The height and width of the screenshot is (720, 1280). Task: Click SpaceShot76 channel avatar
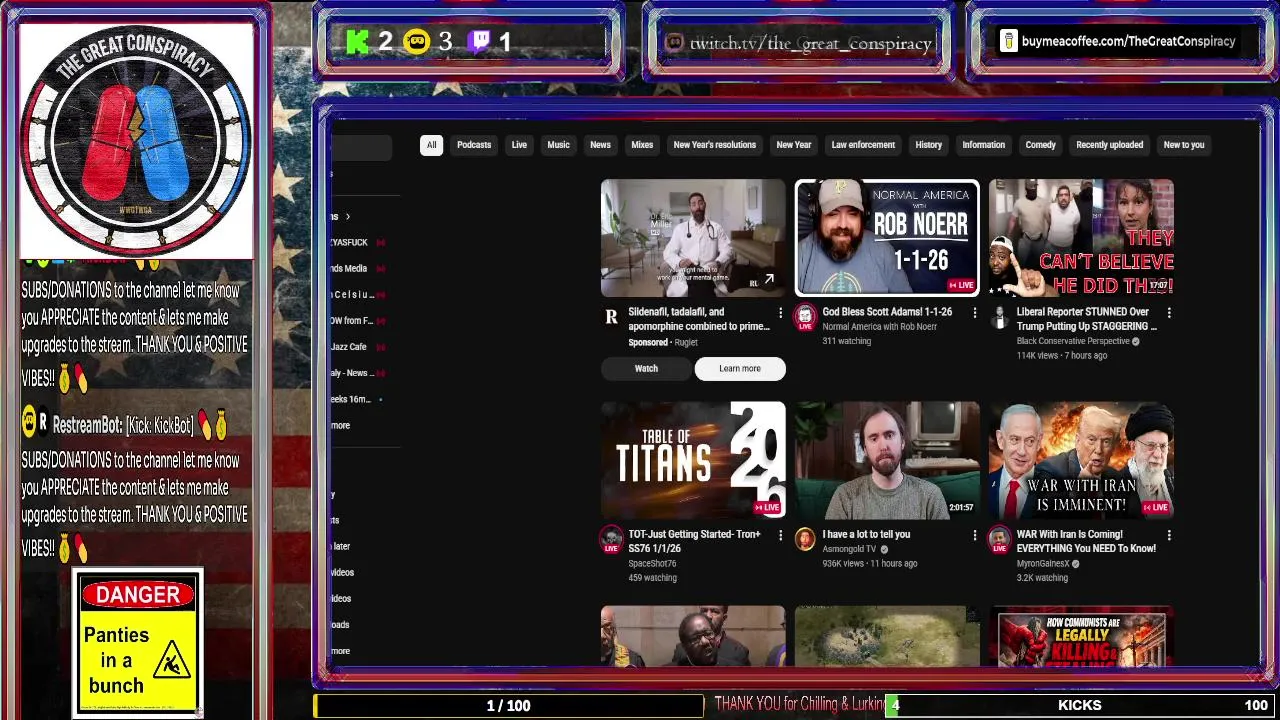coord(611,541)
